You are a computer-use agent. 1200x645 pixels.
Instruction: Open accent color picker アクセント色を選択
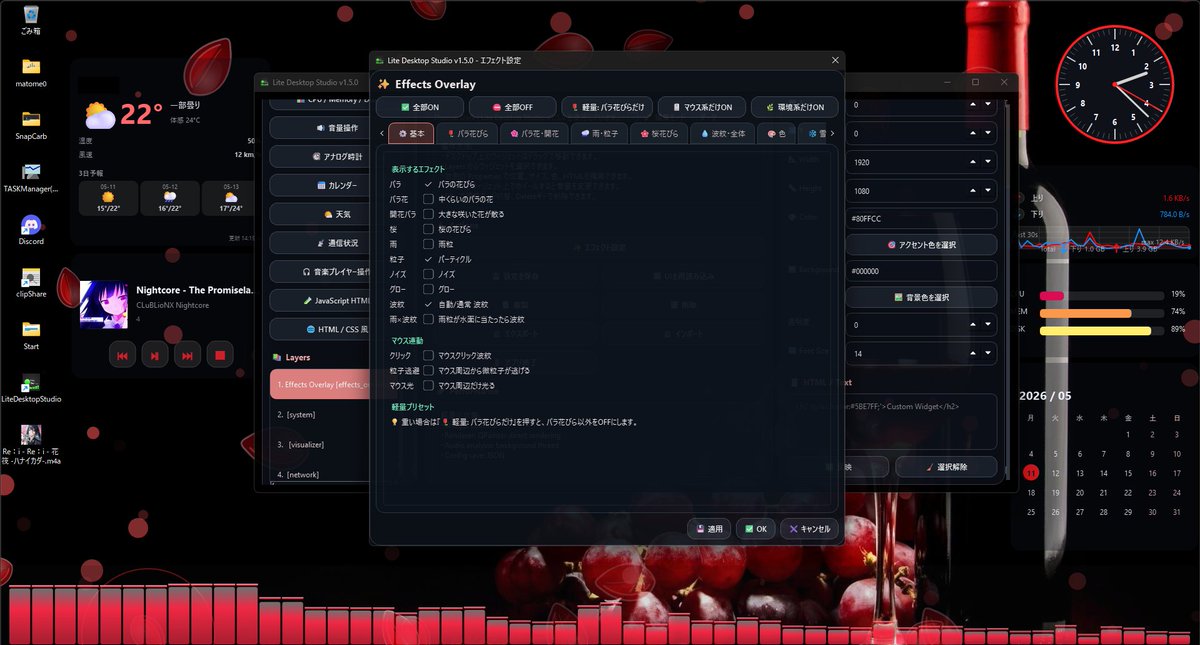point(921,244)
